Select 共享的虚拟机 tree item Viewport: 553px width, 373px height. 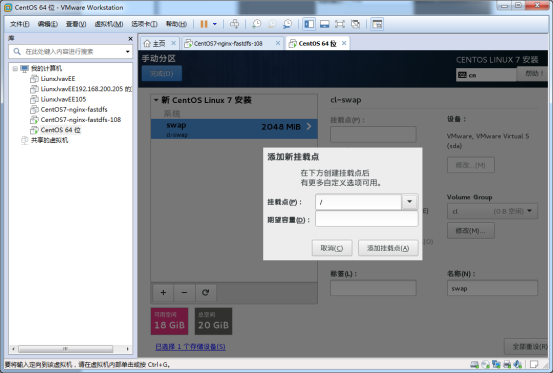(x=49, y=140)
